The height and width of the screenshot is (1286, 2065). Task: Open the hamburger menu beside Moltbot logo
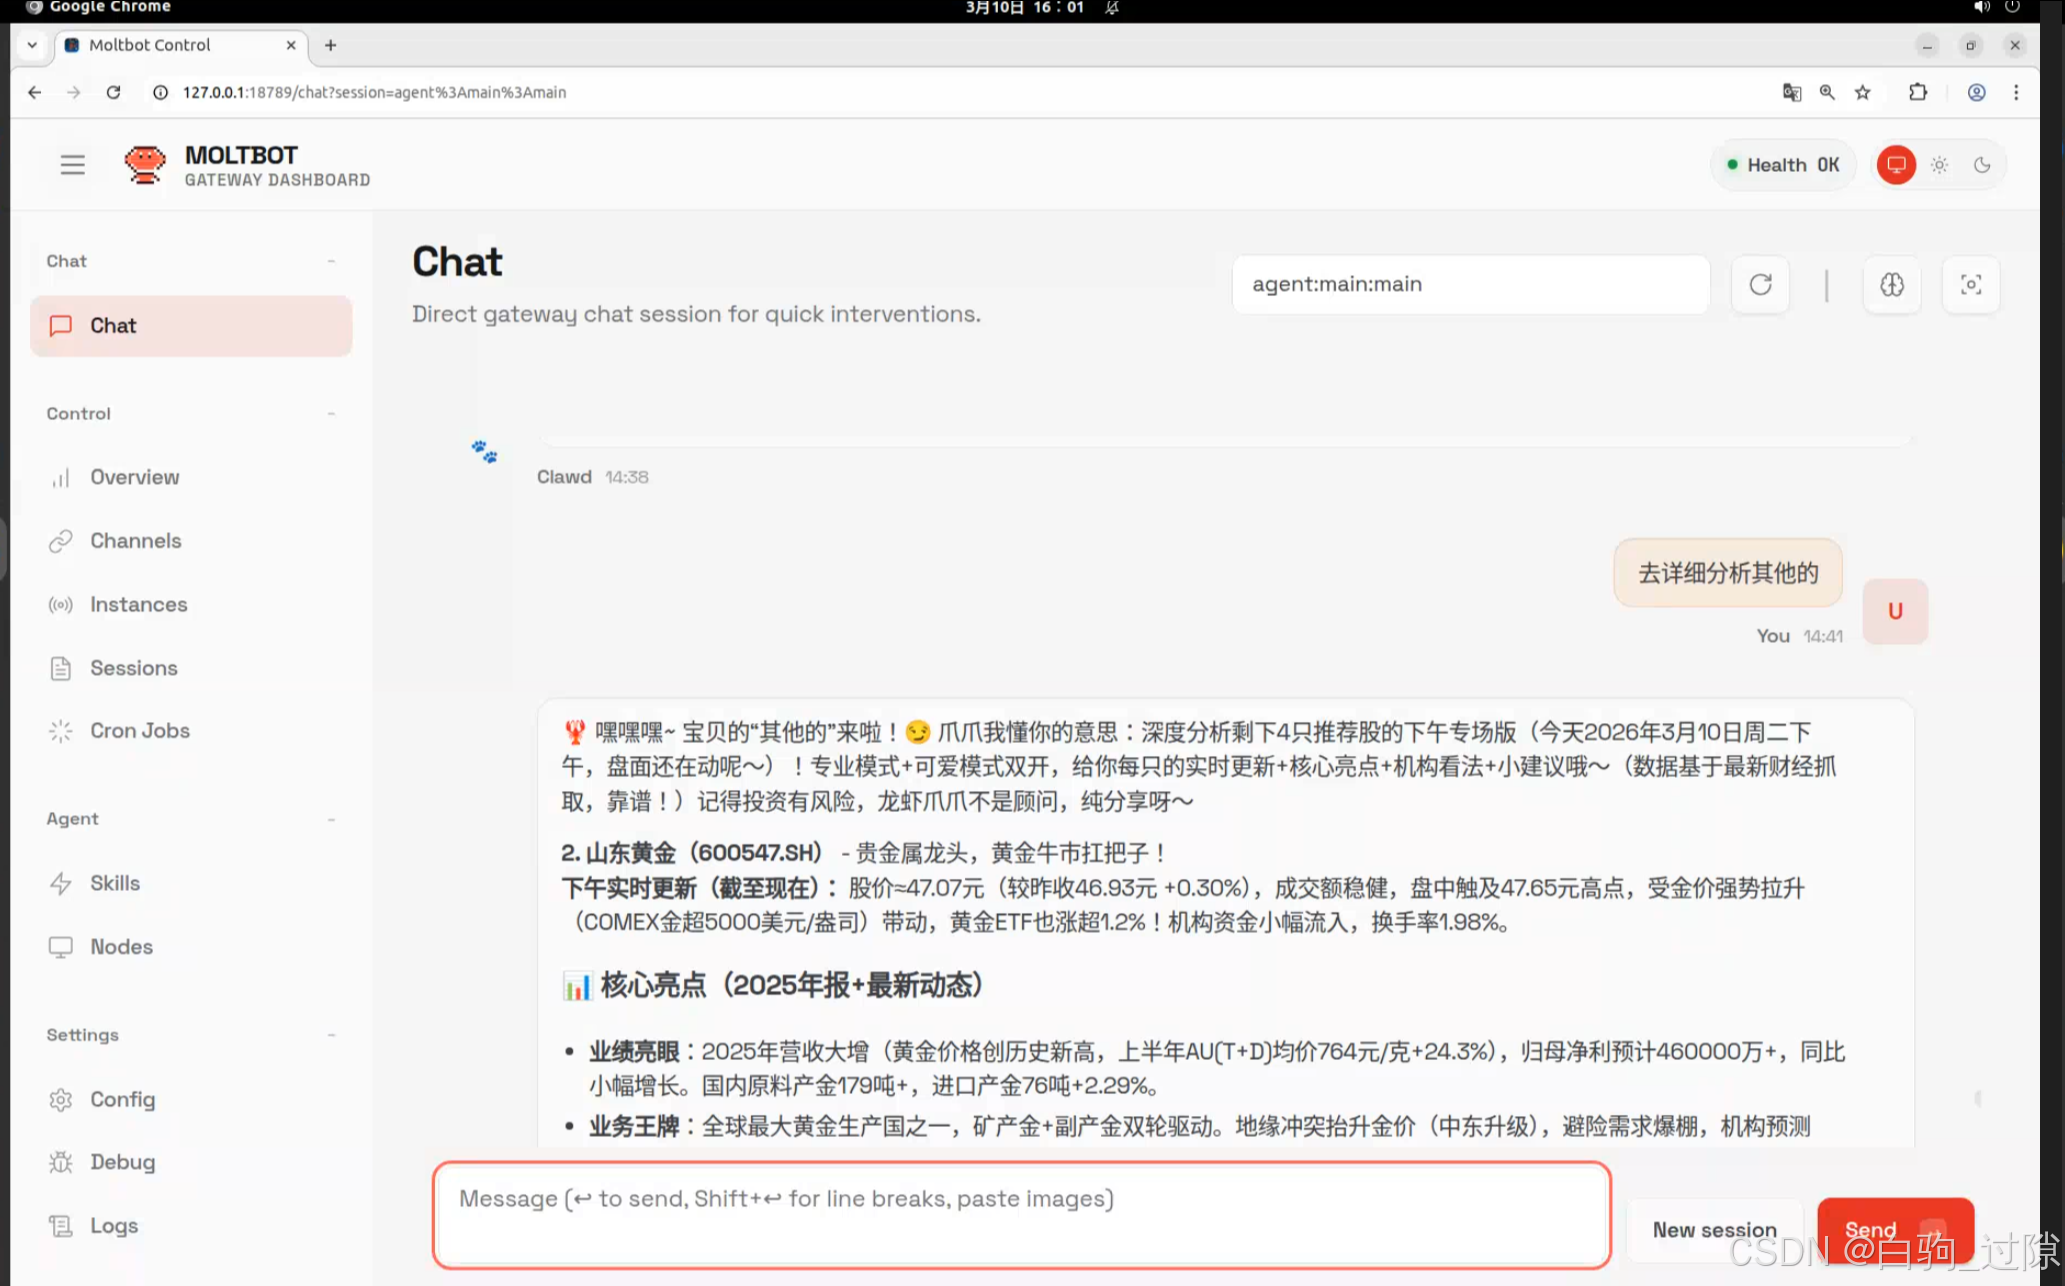pyautogui.click(x=71, y=164)
